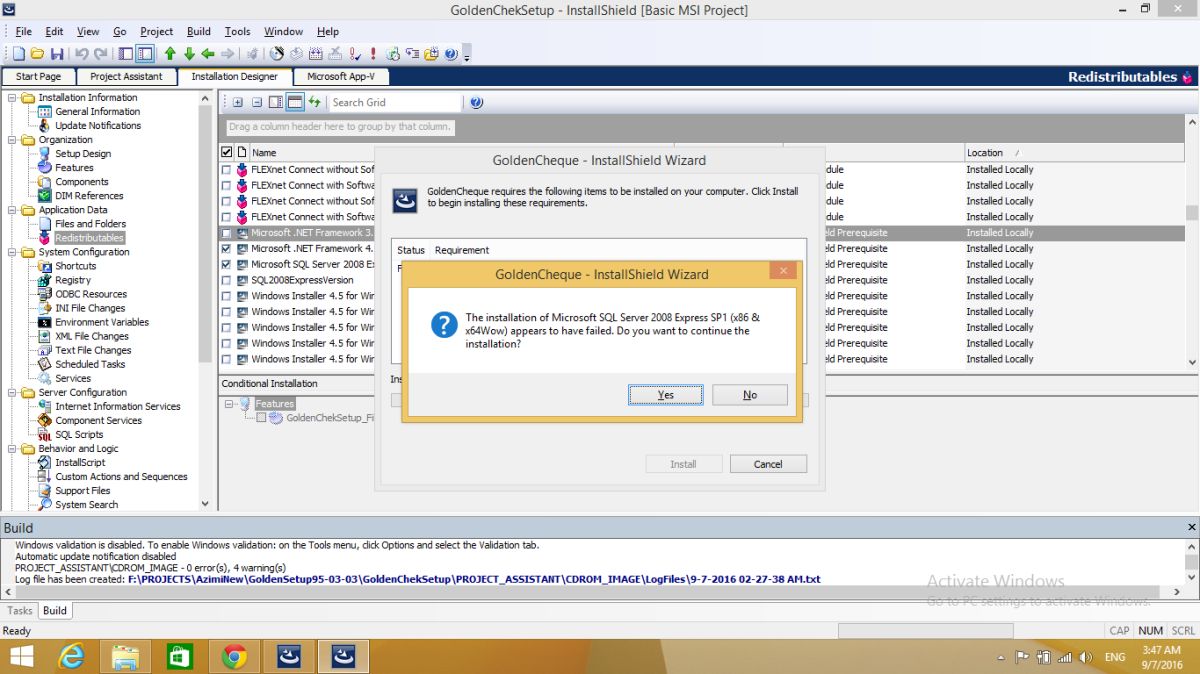The width and height of the screenshot is (1200, 674).
Task: Click the split-pane view icon in the grid toolbar
Action: point(276,102)
